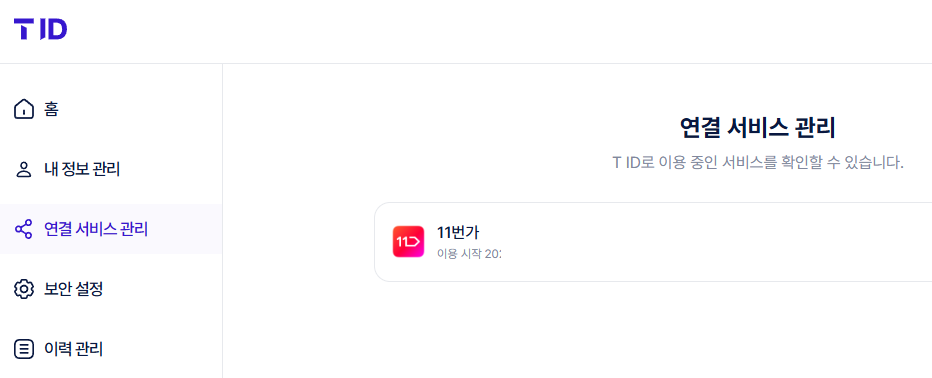The image size is (932, 378).
Task: Click the gear icon for 보안 설정
Action: pos(24,289)
